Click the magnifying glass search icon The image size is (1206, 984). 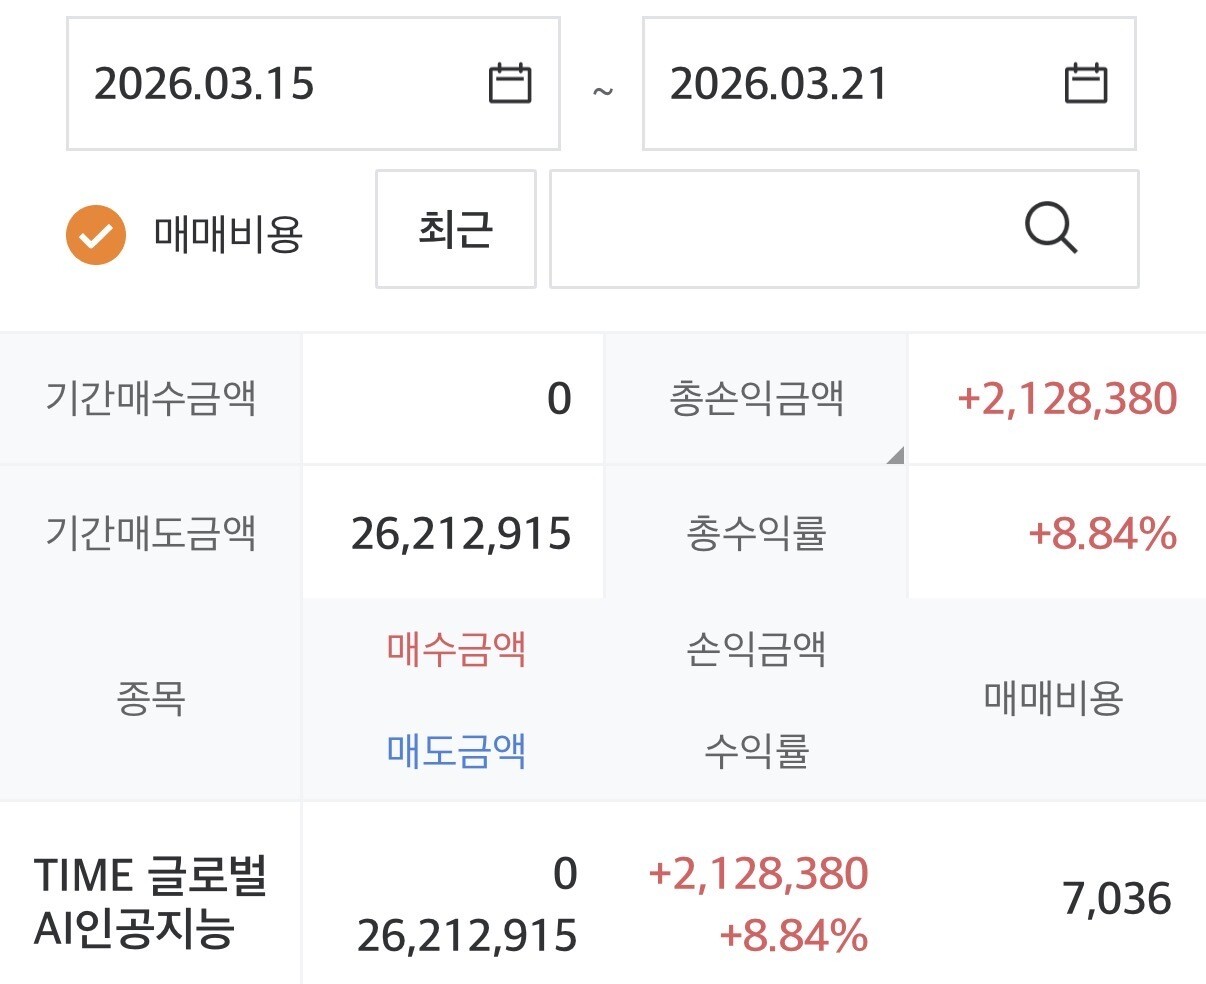pyautogui.click(x=1050, y=229)
